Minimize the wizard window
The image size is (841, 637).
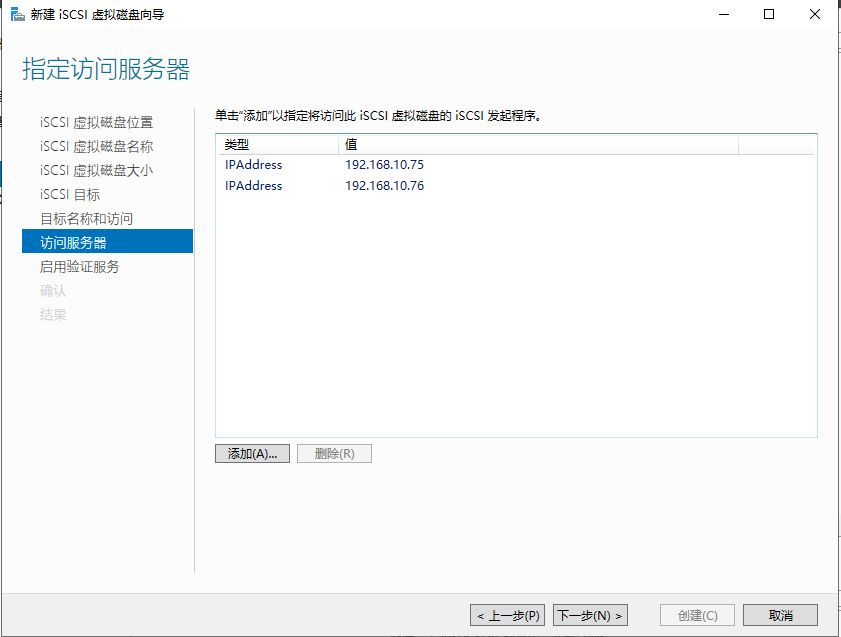click(x=724, y=14)
